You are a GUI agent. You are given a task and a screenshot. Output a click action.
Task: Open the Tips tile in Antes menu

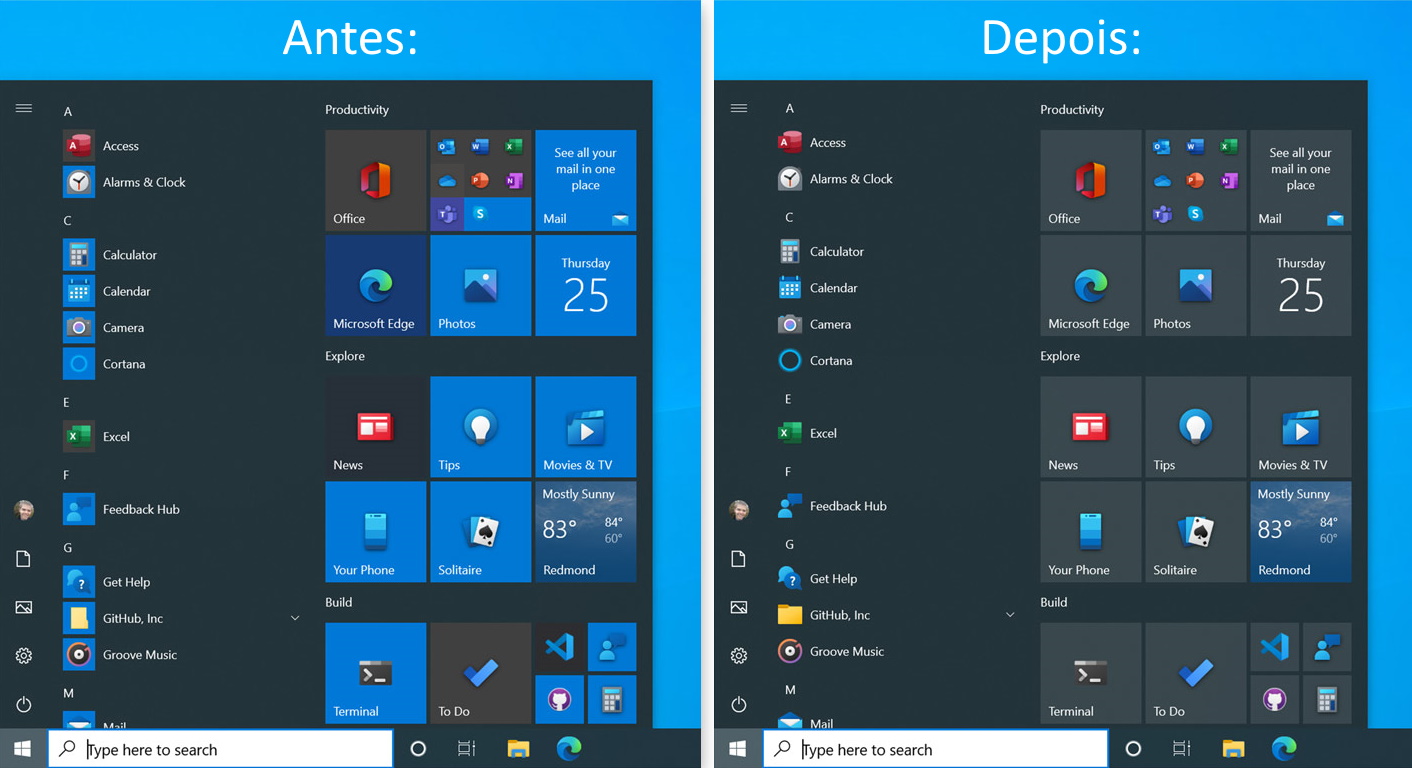pos(481,427)
